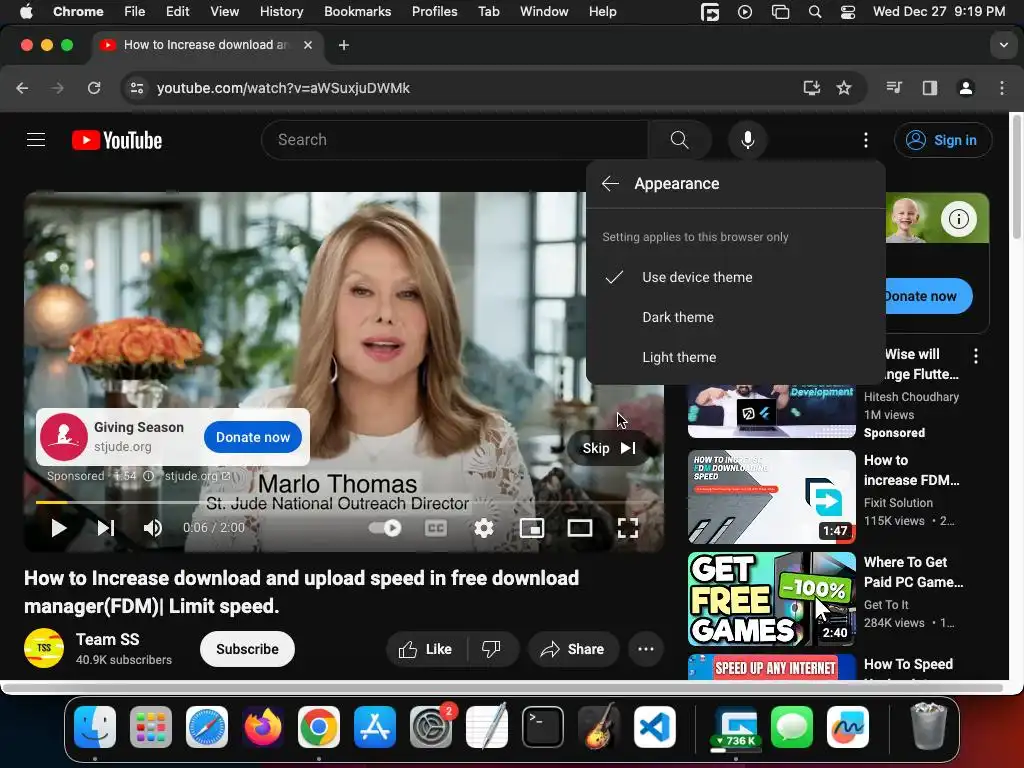Enable miniplayer mode
Viewport: 1024px width, 768px height.
(x=532, y=528)
